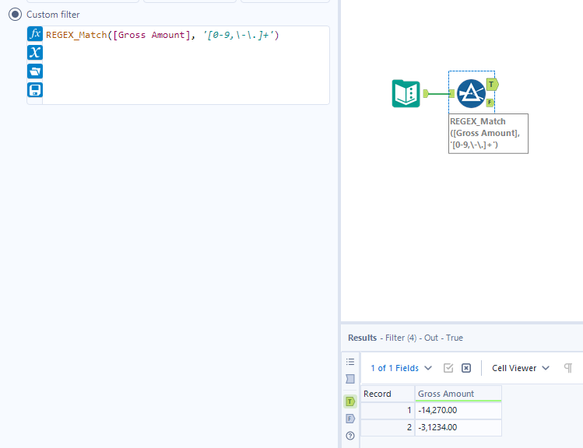The width and height of the screenshot is (583, 448).
Task: Open results help question mark icon
Action: [350, 436]
